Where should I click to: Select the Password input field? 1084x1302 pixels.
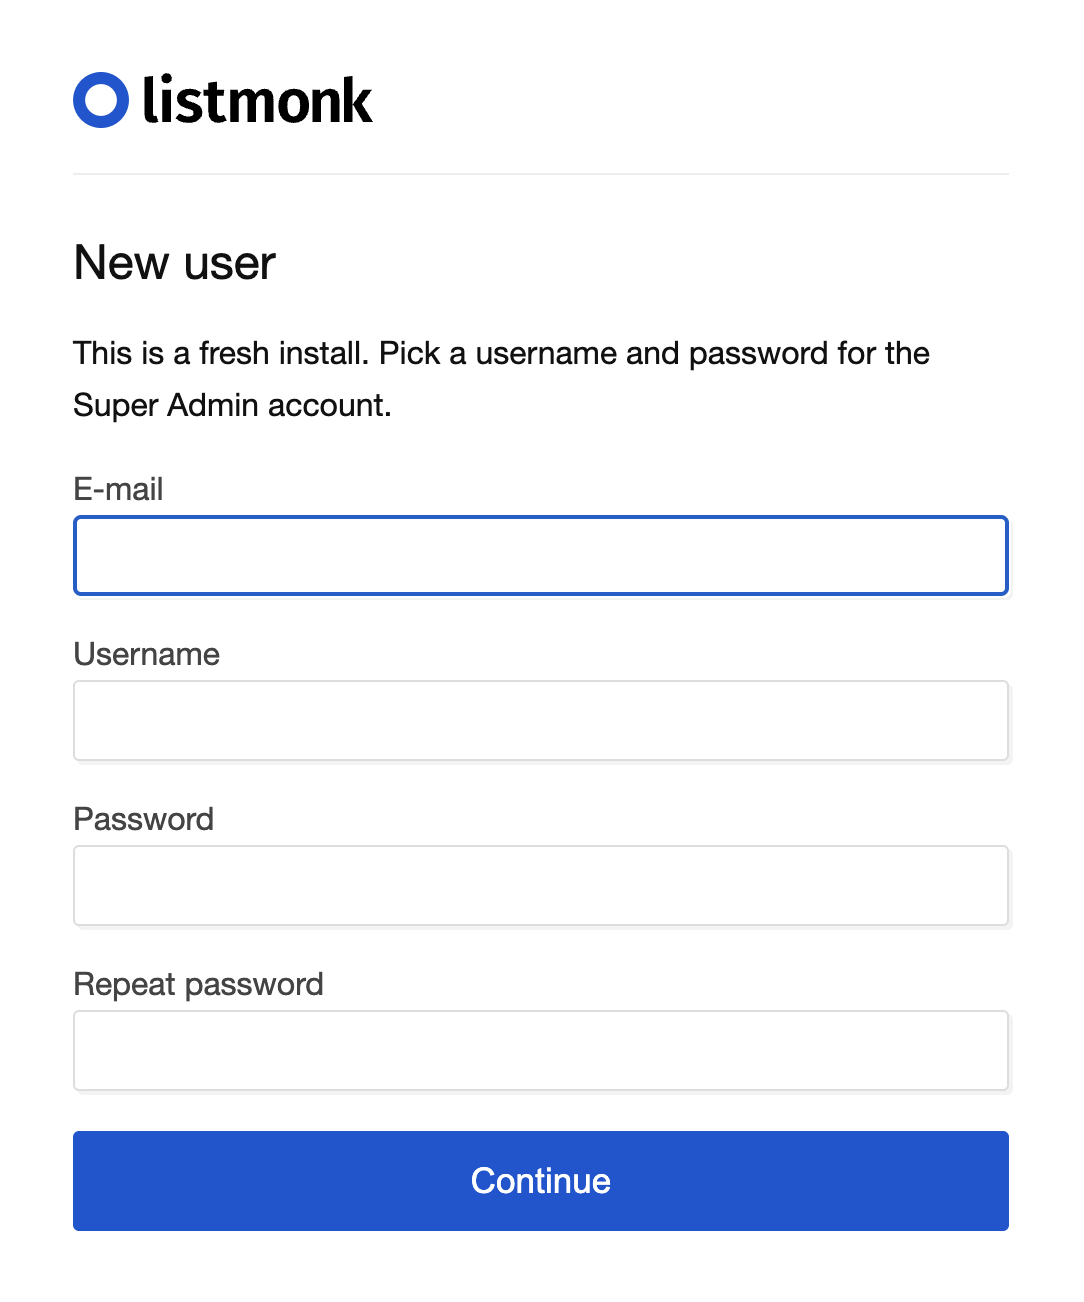540,886
